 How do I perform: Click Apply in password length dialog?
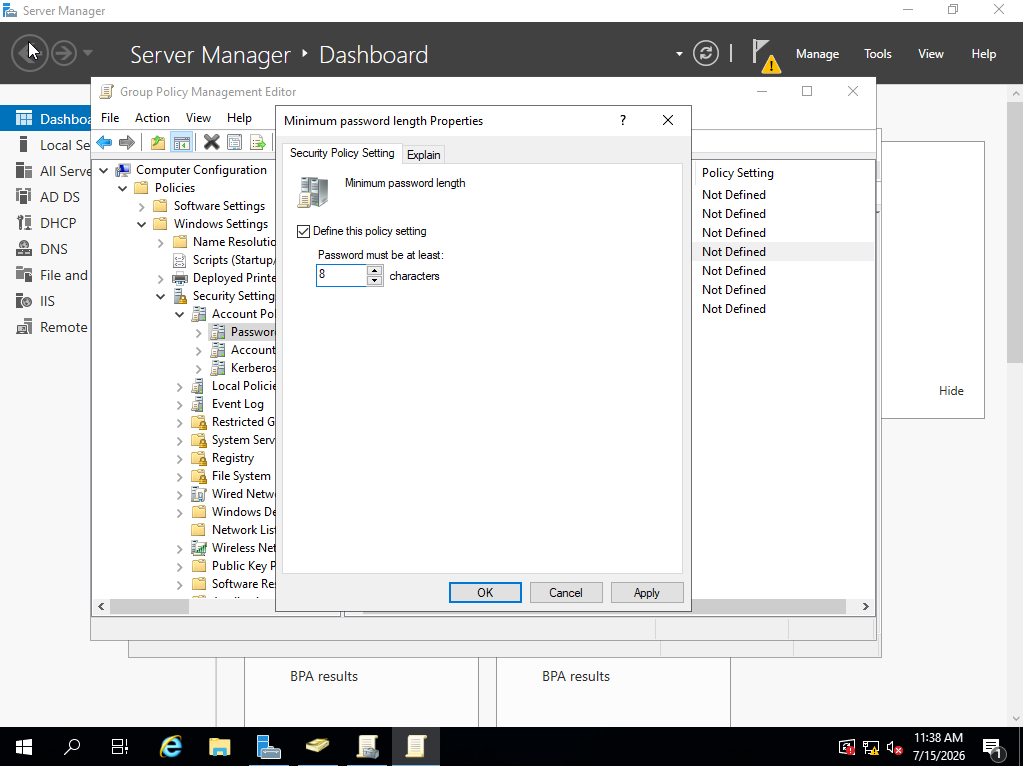coord(647,592)
